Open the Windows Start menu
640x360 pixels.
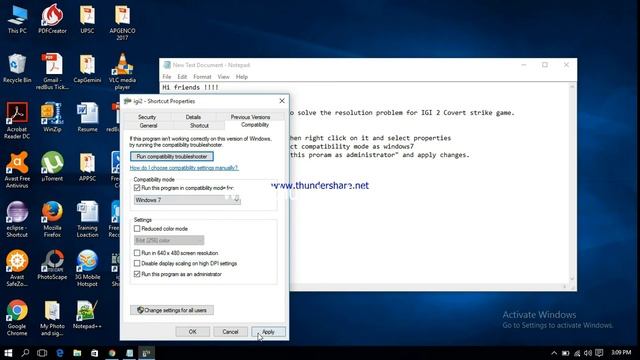[x=8, y=353]
